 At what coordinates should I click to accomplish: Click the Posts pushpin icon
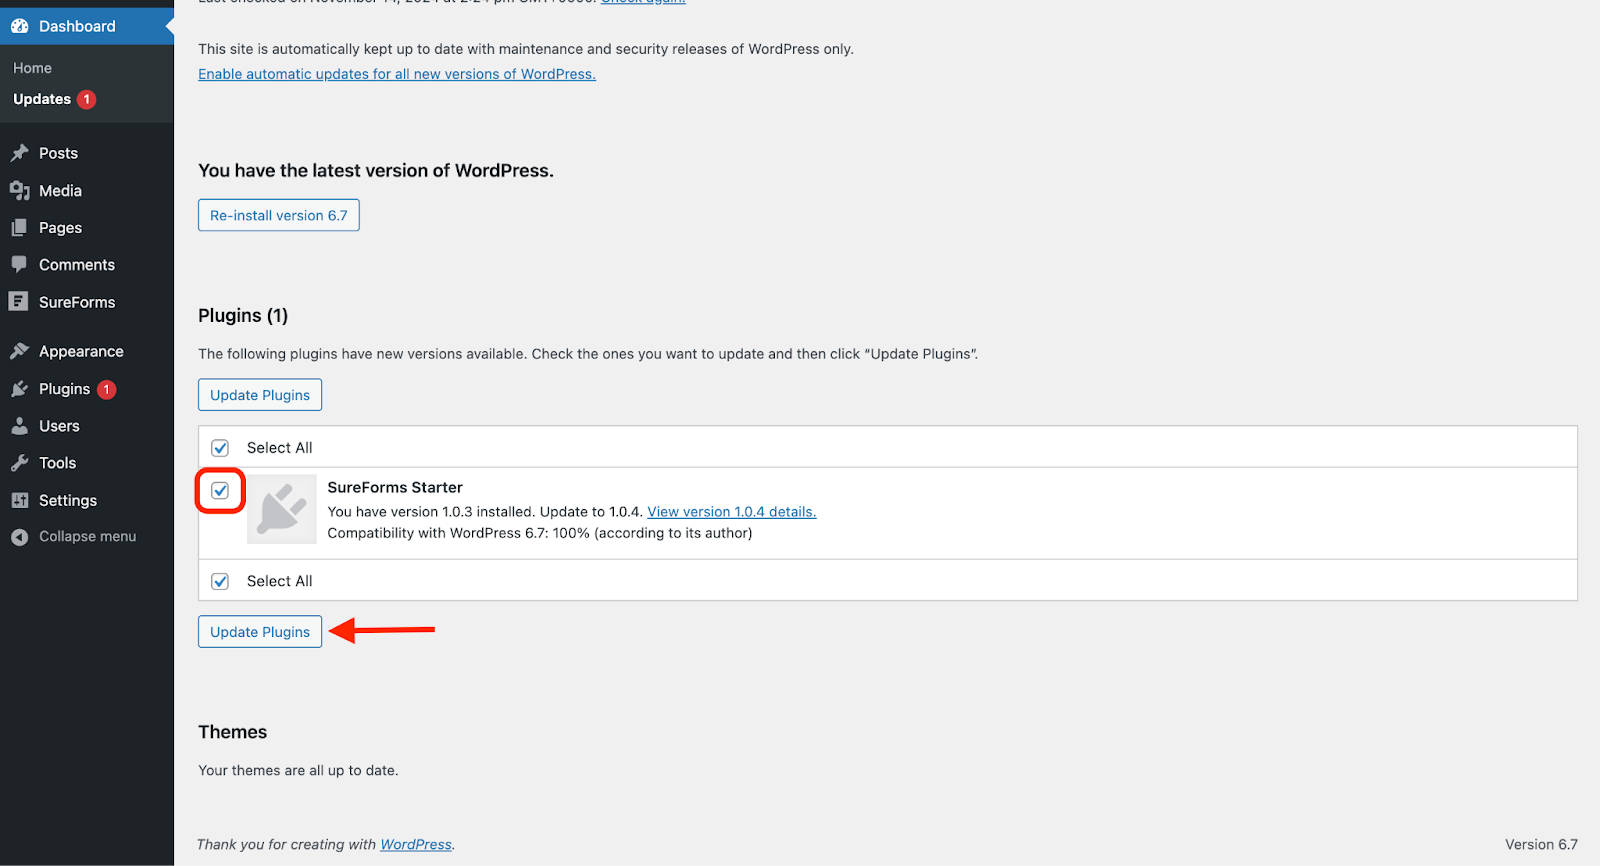point(19,153)
